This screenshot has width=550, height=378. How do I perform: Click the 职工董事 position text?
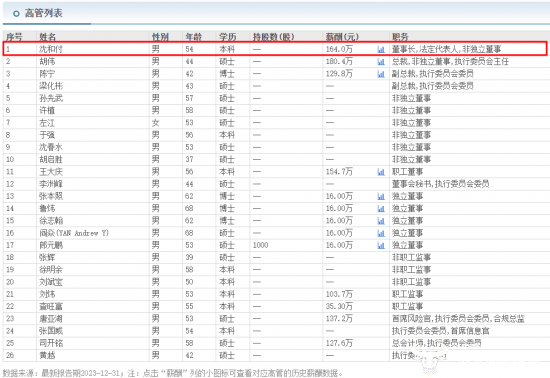coord(407,172)
